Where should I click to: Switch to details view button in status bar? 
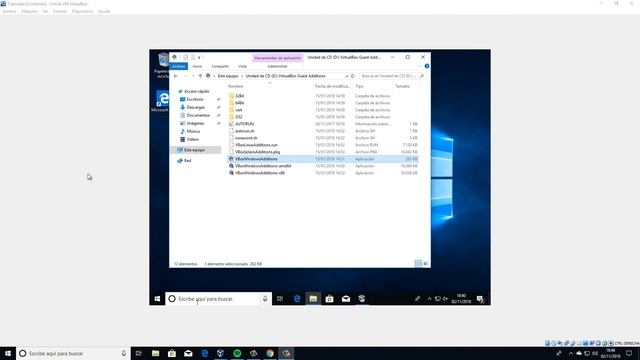[x=418, y=264]
